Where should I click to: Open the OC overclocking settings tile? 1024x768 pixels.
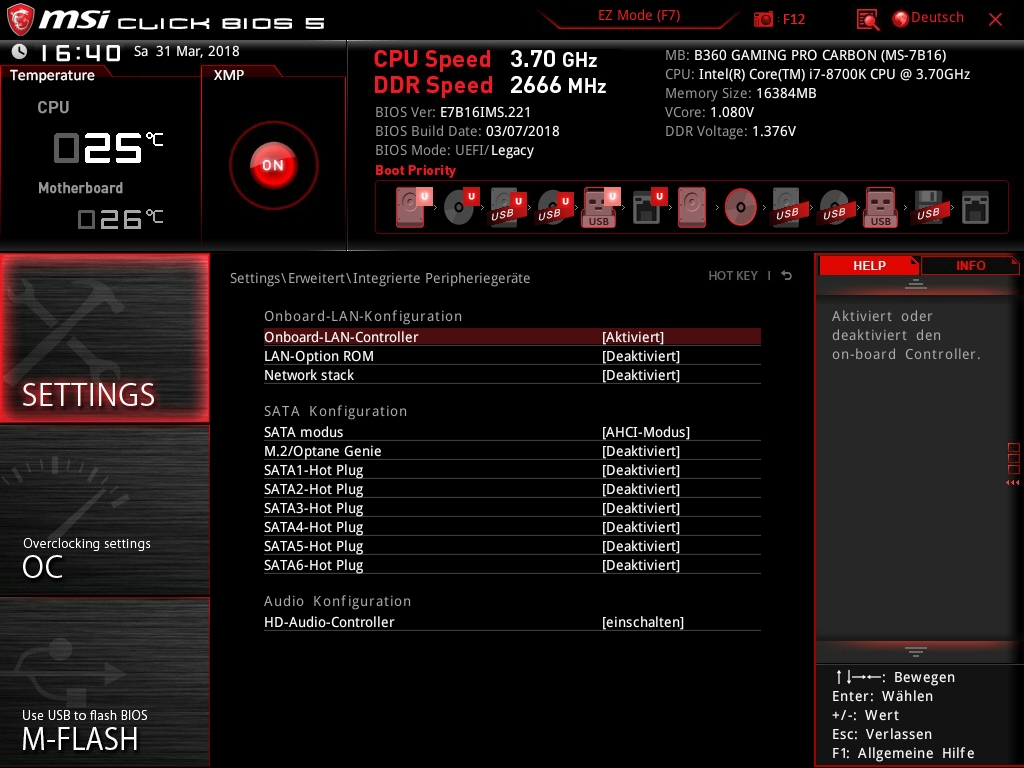point(105,510)
